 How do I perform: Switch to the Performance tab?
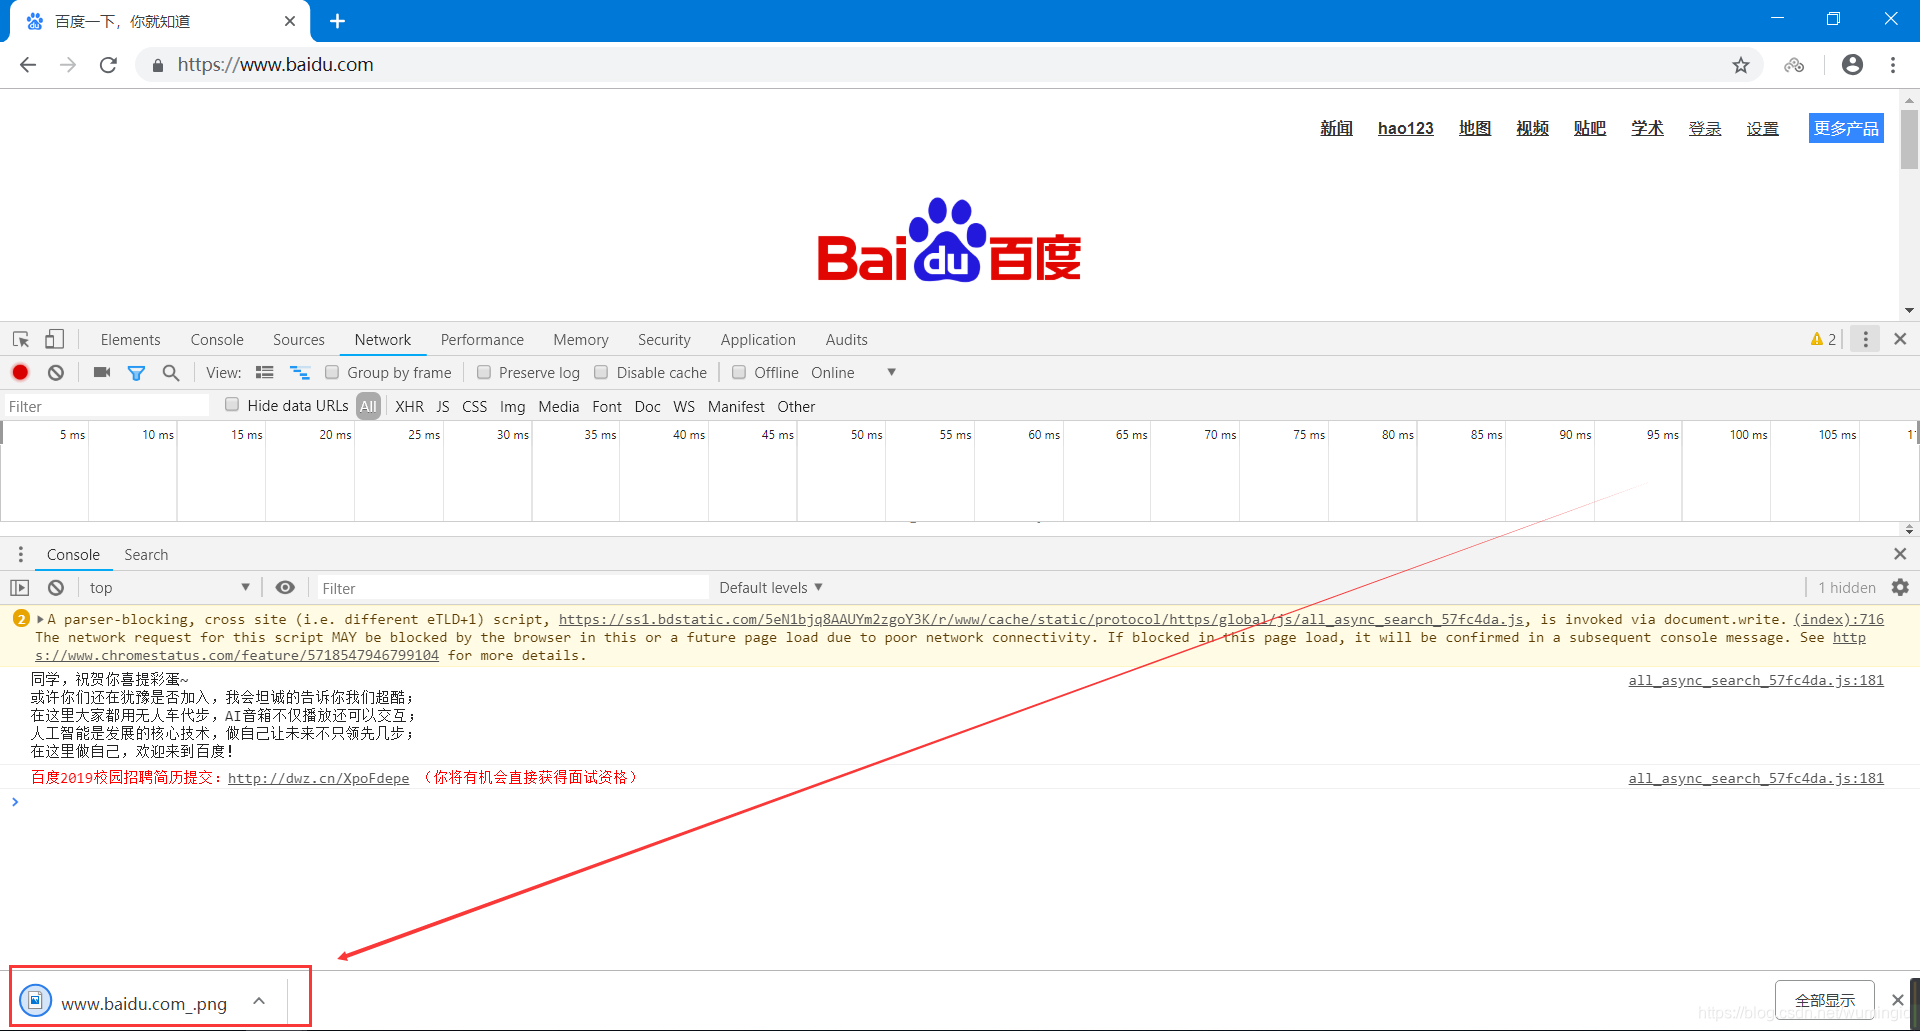(x=482, y=340)
